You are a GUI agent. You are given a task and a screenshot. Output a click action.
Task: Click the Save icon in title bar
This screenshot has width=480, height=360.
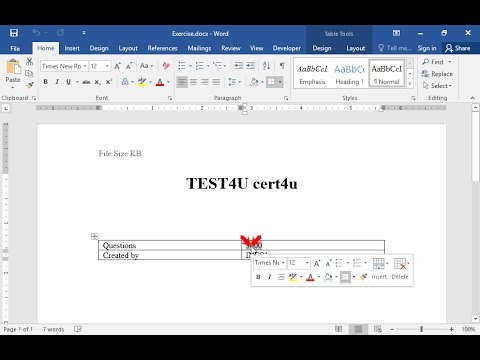pos(14,33)
